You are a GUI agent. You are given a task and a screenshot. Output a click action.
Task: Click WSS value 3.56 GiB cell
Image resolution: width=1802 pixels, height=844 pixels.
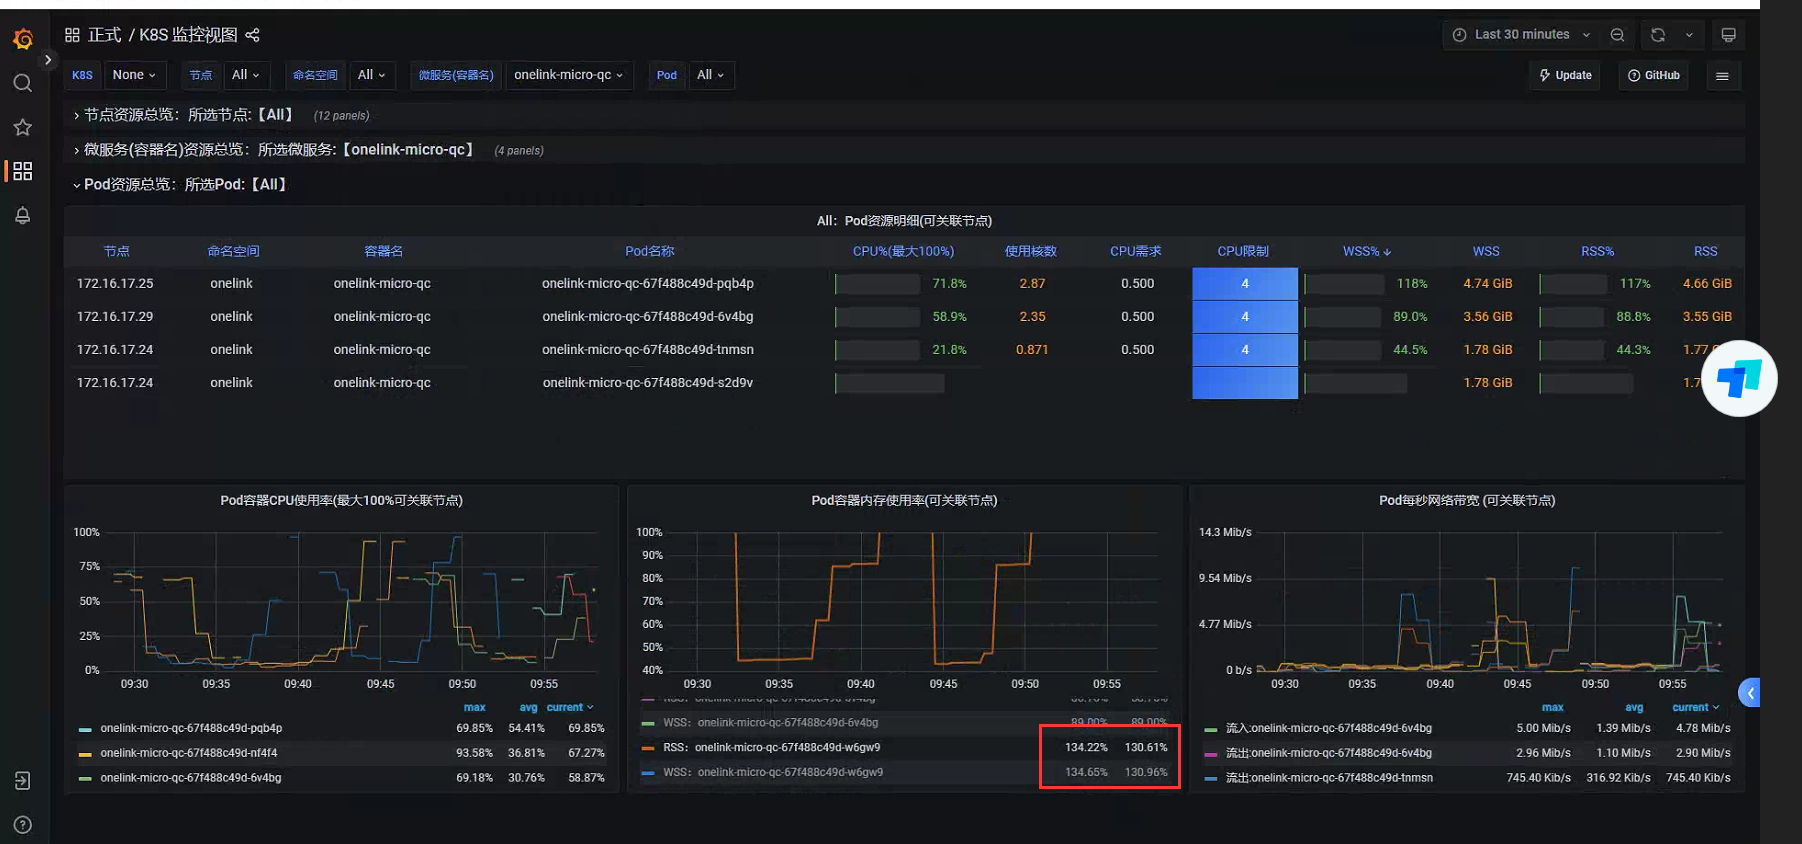(1487, 317)
